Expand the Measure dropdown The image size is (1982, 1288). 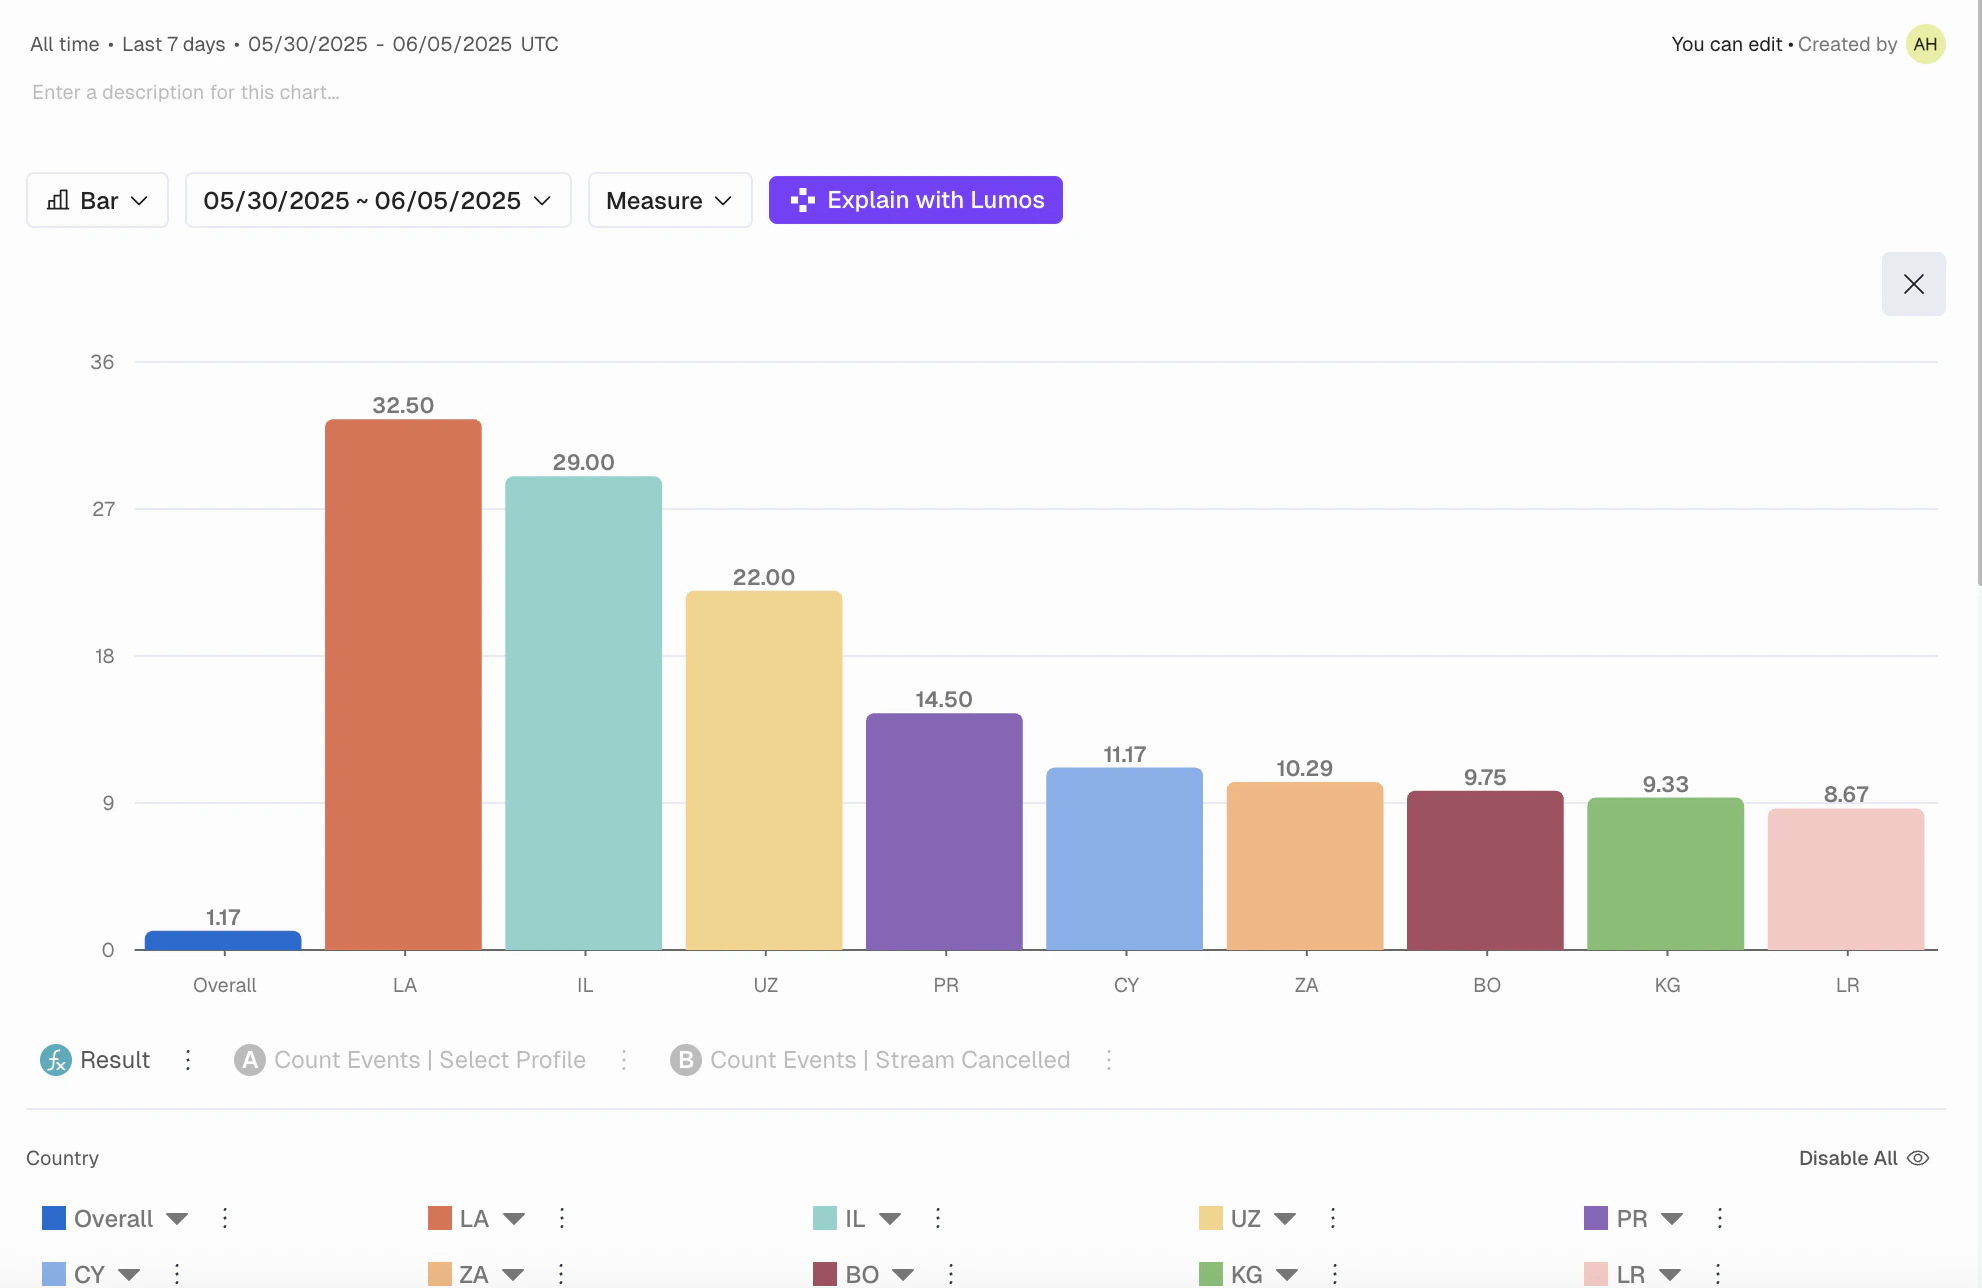point(669,200)
